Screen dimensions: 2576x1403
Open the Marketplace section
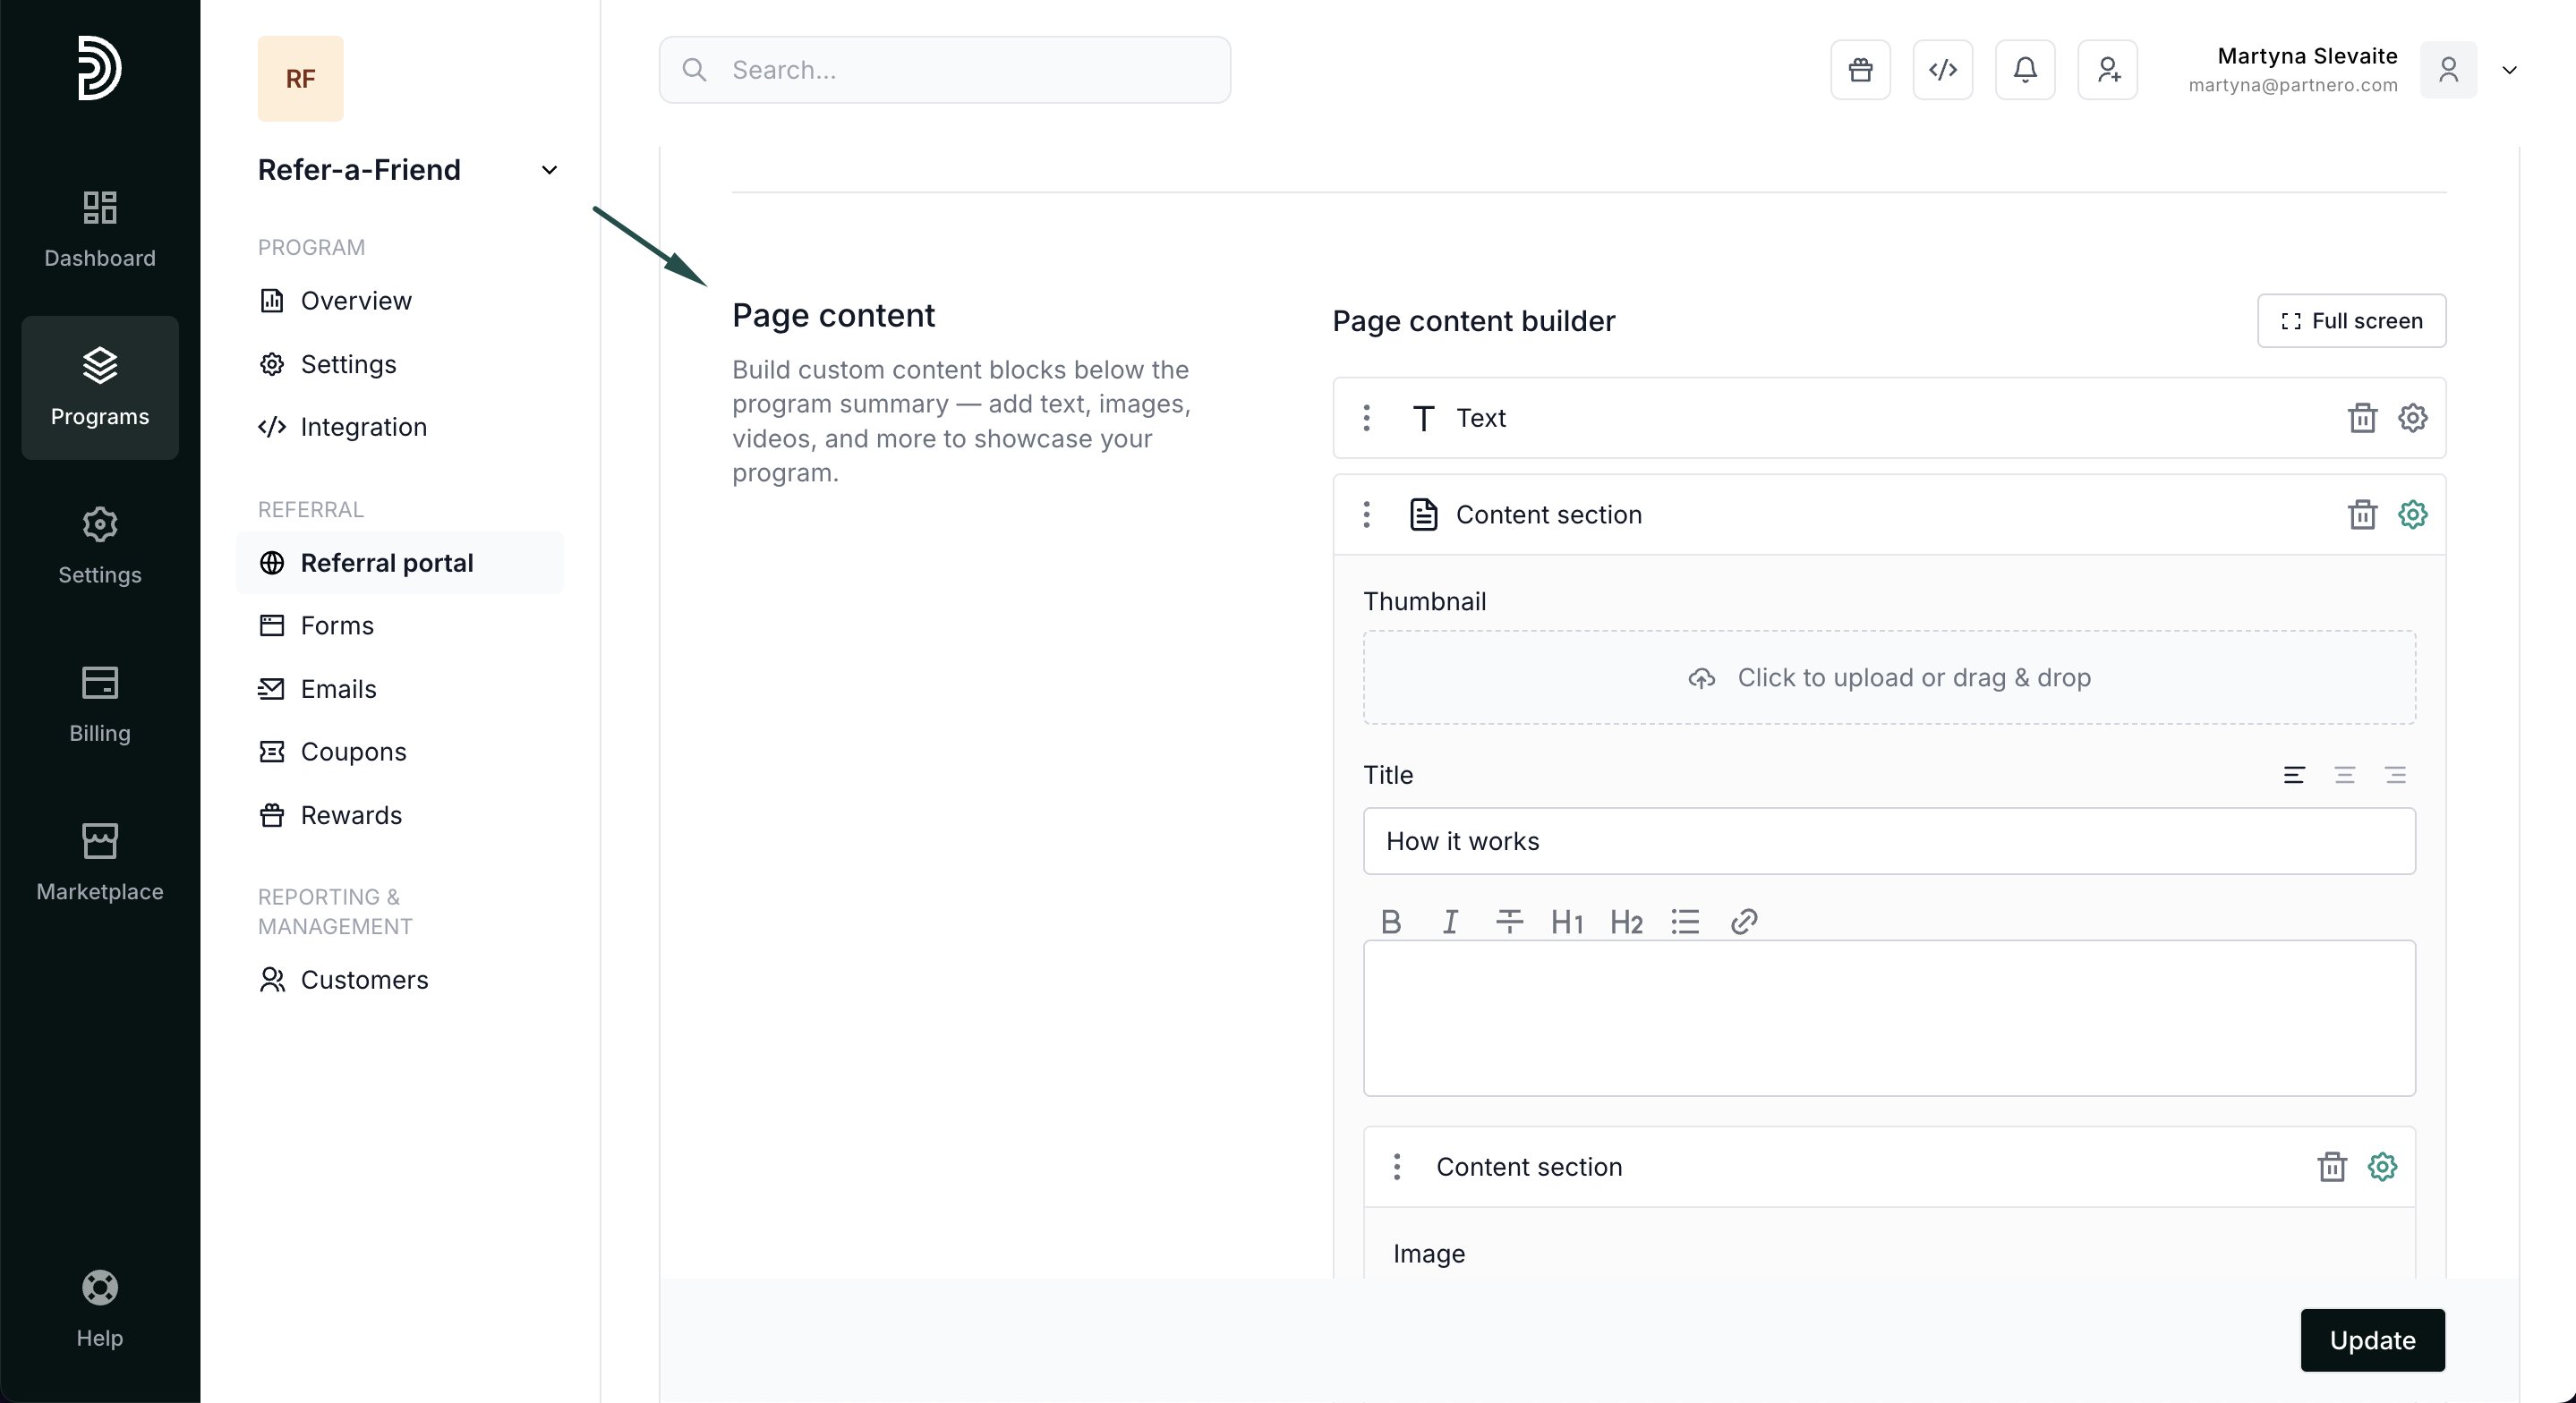click(x=100, y=861)
